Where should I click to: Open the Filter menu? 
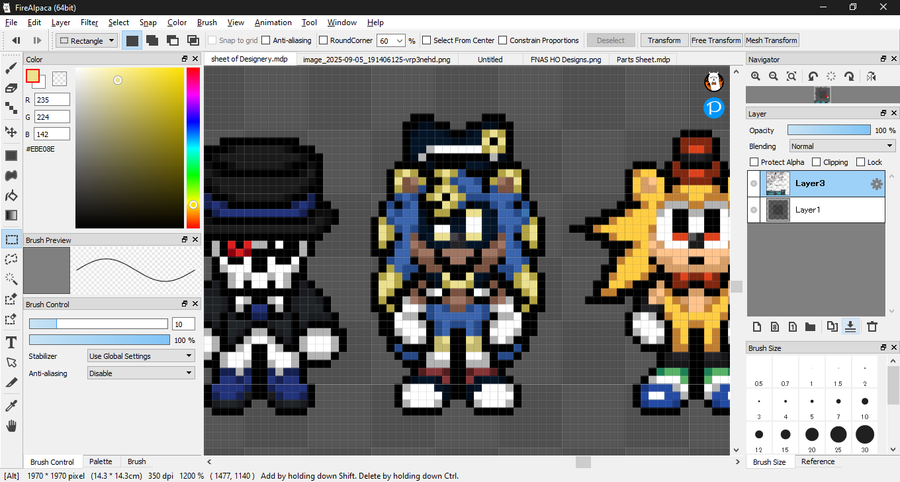coord(89,22)
